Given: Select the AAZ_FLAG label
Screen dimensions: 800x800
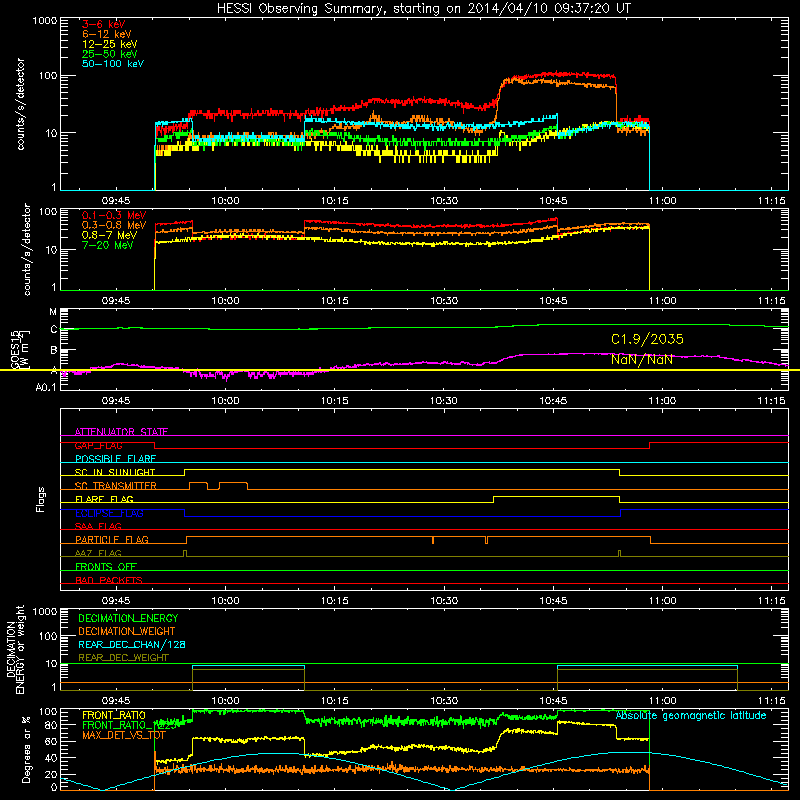Looking at the screenshot, I should pos(98,553).
